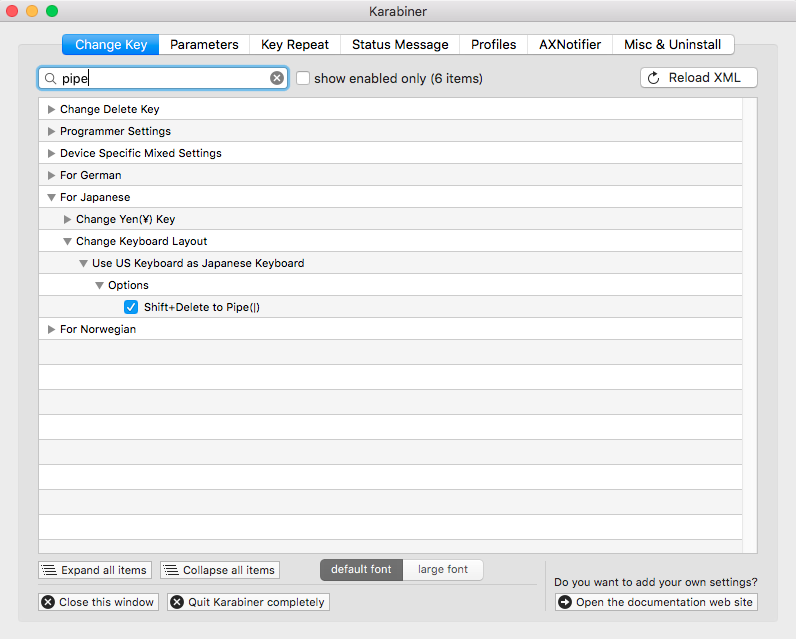
Task: Open the Parameters tab
Action: coord(204,45)
